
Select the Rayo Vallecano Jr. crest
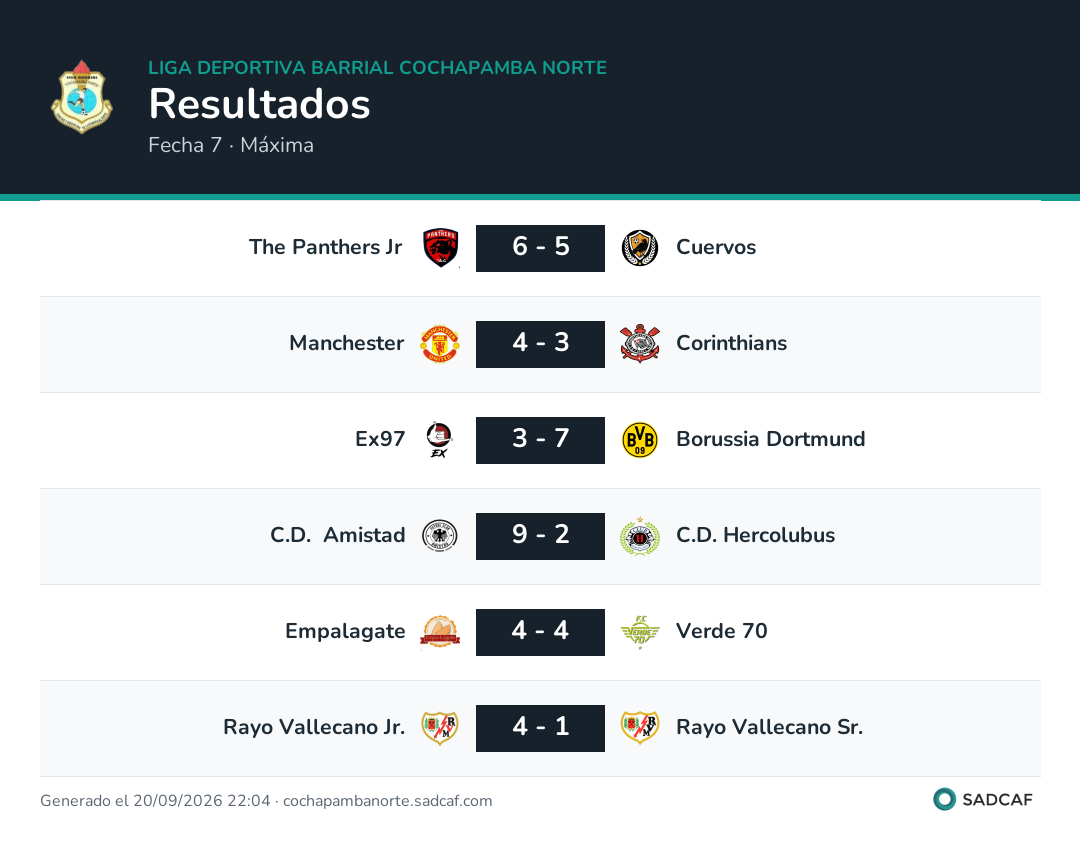coord(440,728)
